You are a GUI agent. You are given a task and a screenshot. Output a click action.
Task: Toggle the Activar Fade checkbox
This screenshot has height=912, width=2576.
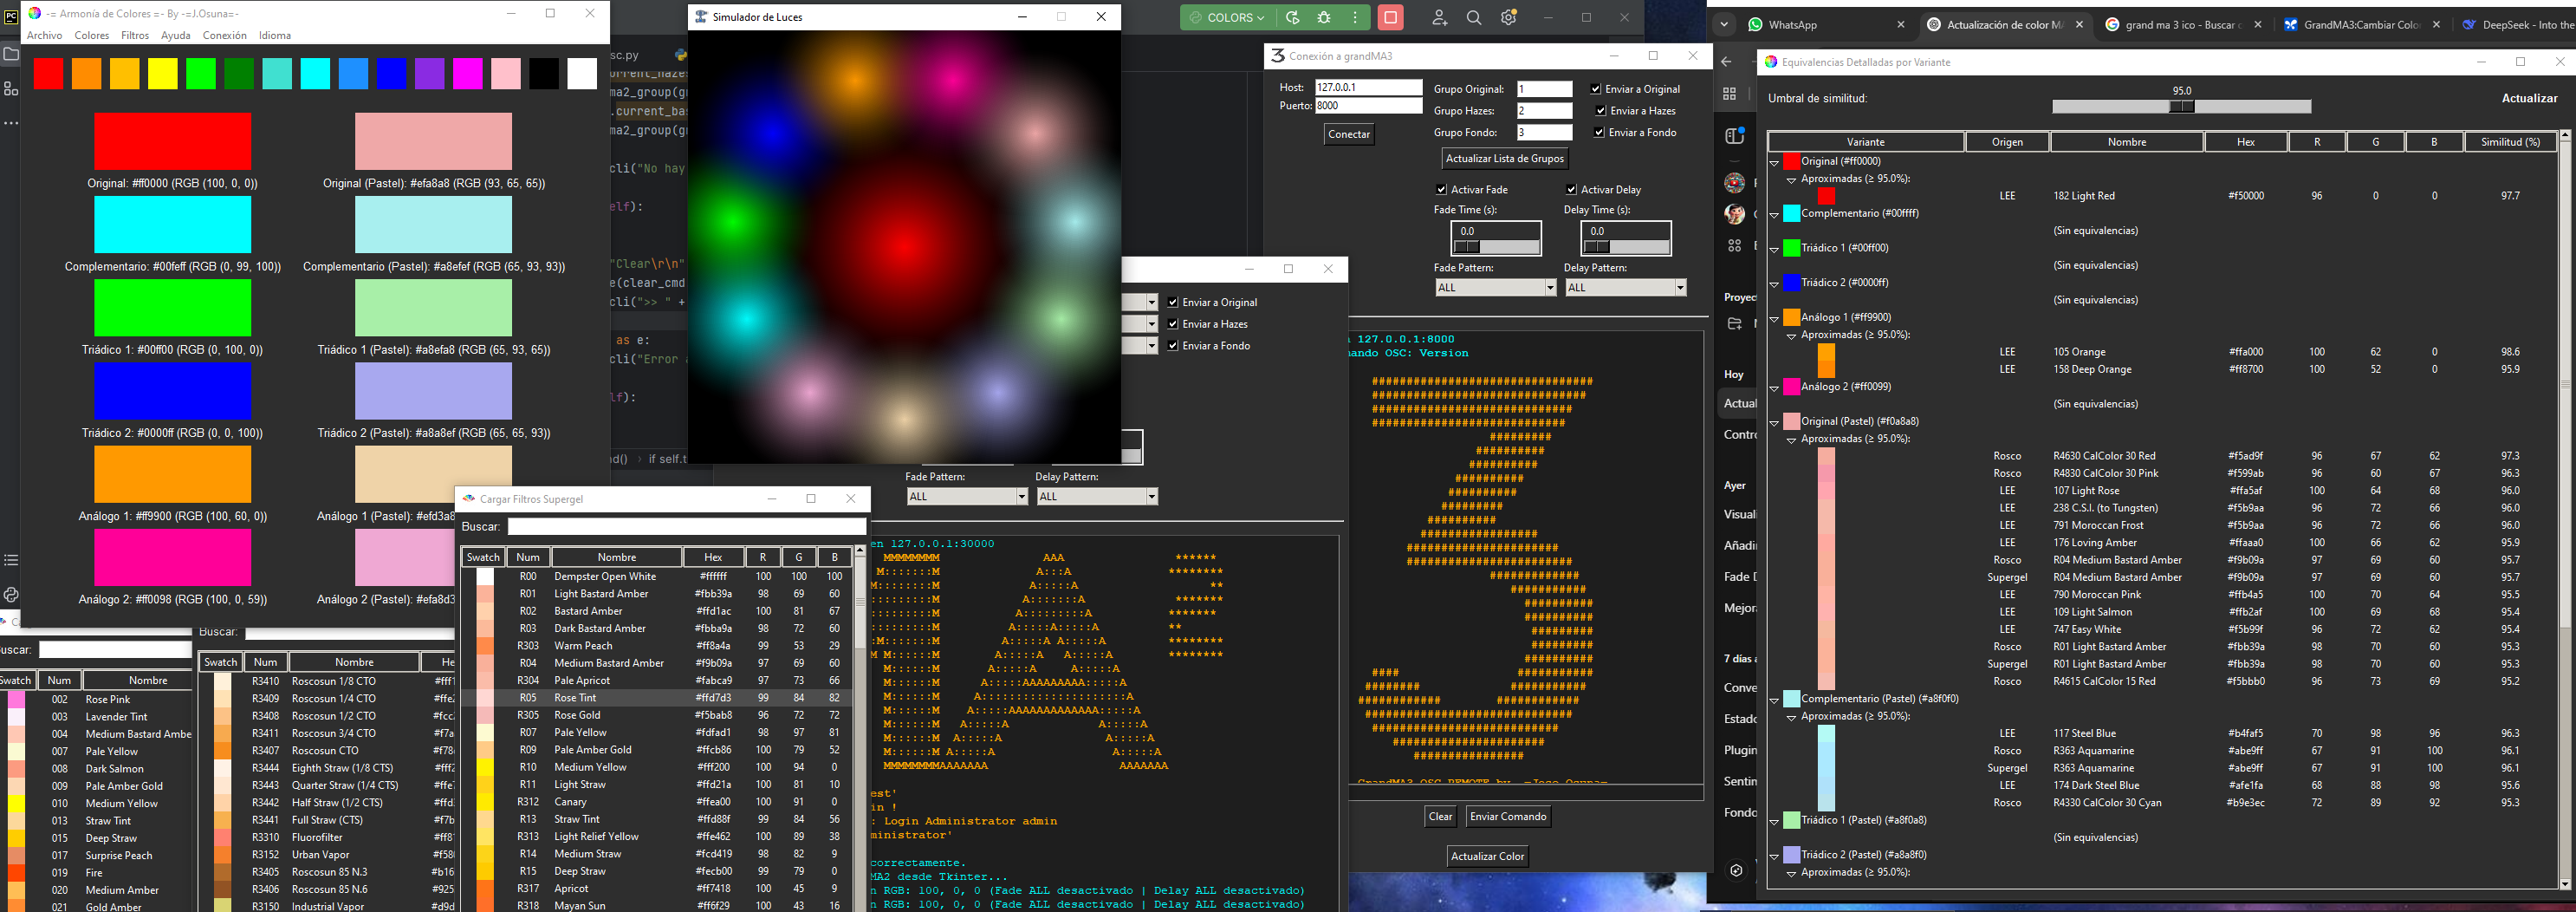1441,189
